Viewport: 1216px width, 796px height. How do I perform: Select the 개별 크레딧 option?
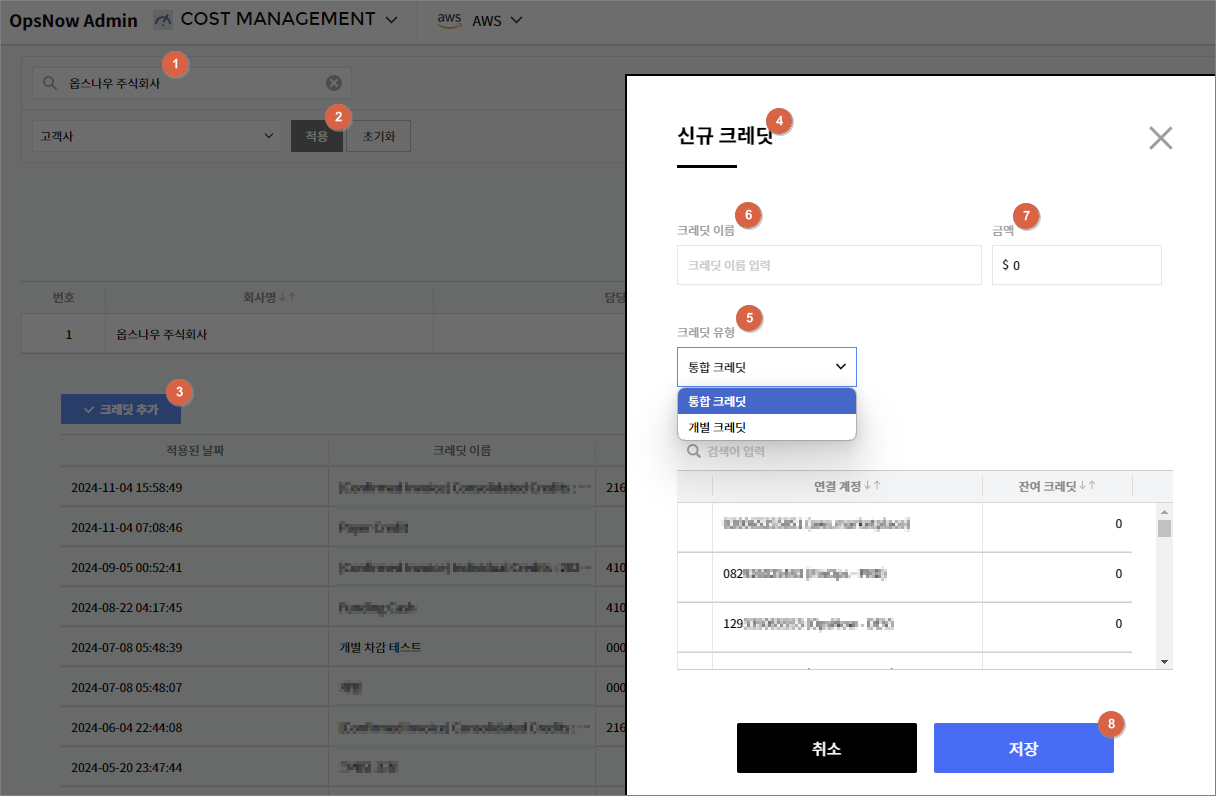pyautogui.click(x=767, y=427)
